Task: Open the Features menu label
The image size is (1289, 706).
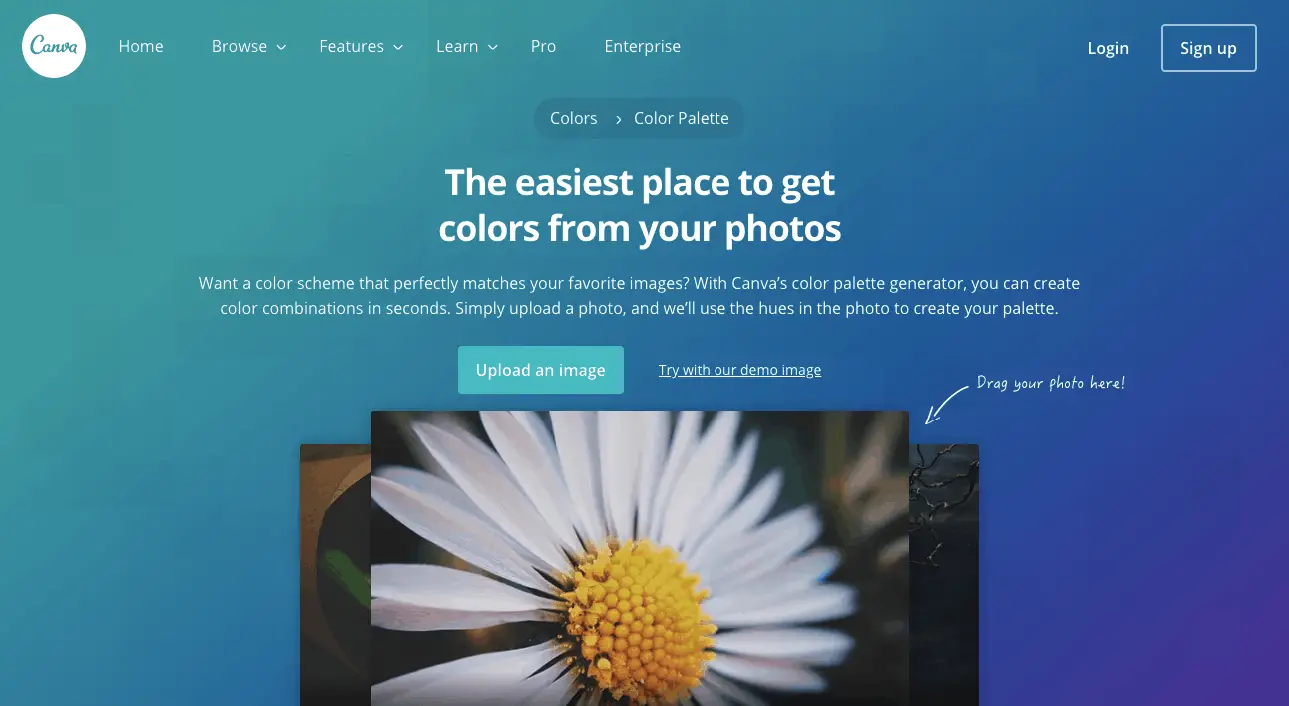Action: [351, 46]
